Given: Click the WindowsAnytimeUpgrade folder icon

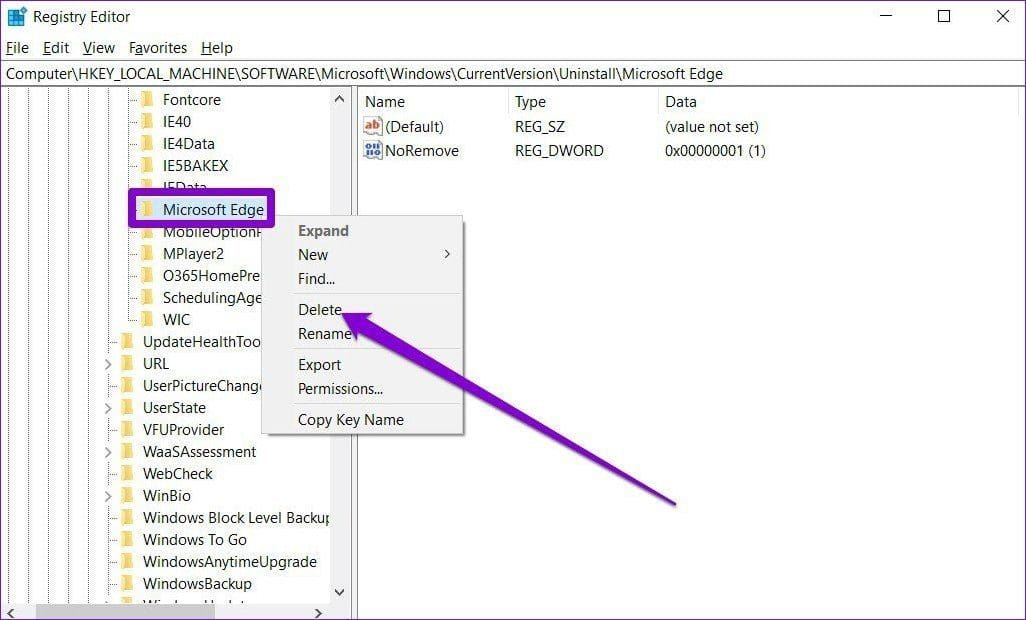Looking at the screenshot, I should point(128,561).
